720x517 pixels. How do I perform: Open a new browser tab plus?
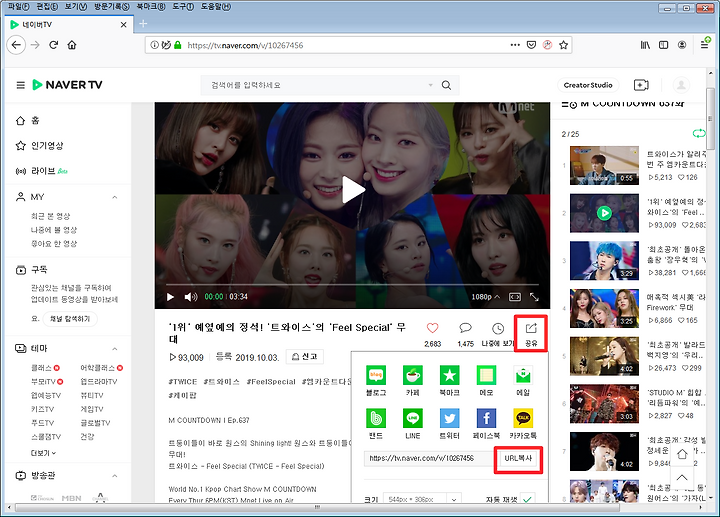click(x=143, y=24)
